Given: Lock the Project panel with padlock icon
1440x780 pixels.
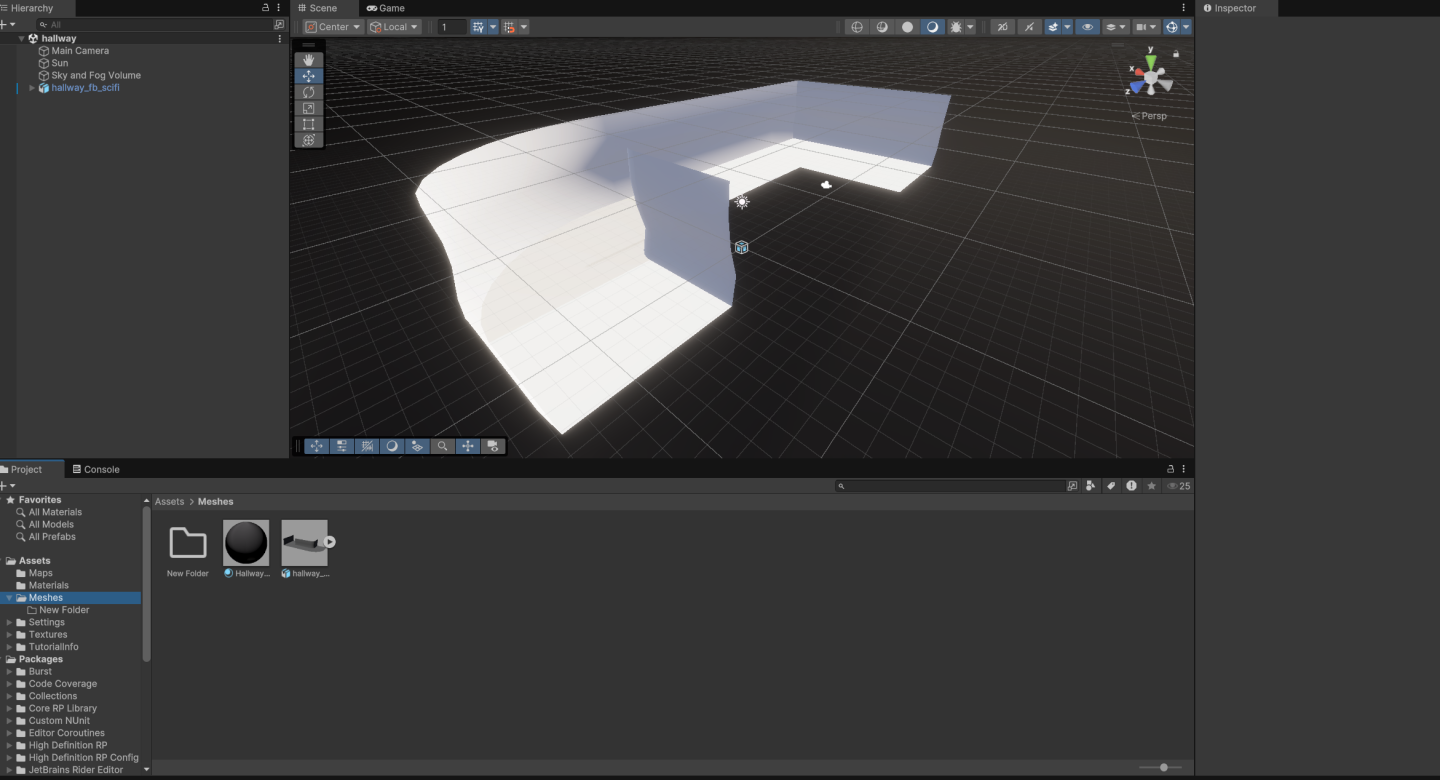Looking at the screenshot, I should 1170,469.
